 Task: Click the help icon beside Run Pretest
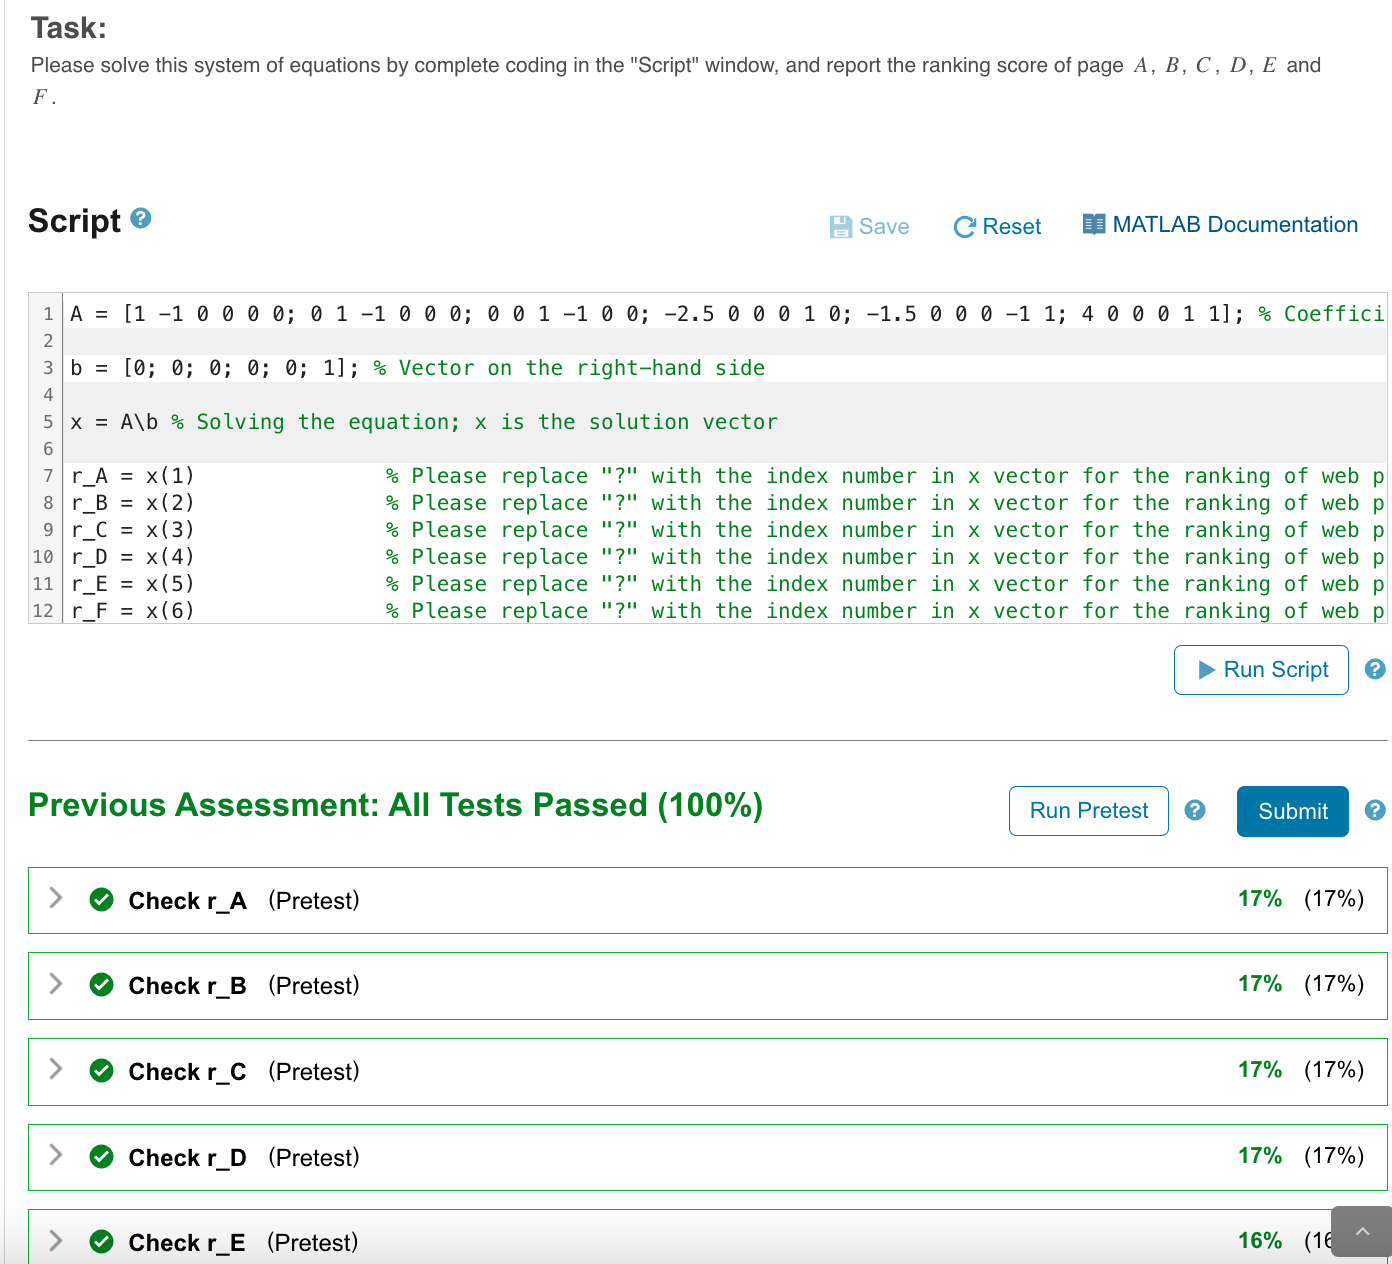coord(1195,811)
